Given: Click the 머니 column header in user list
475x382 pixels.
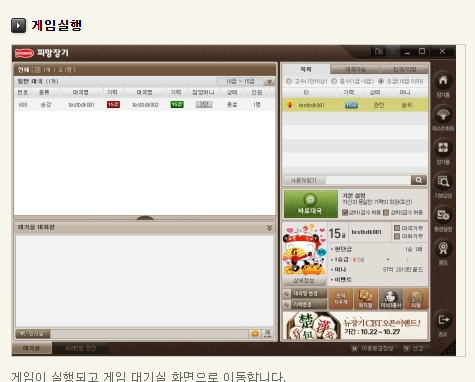Looking at the screenshot, I should coord(405,92).
